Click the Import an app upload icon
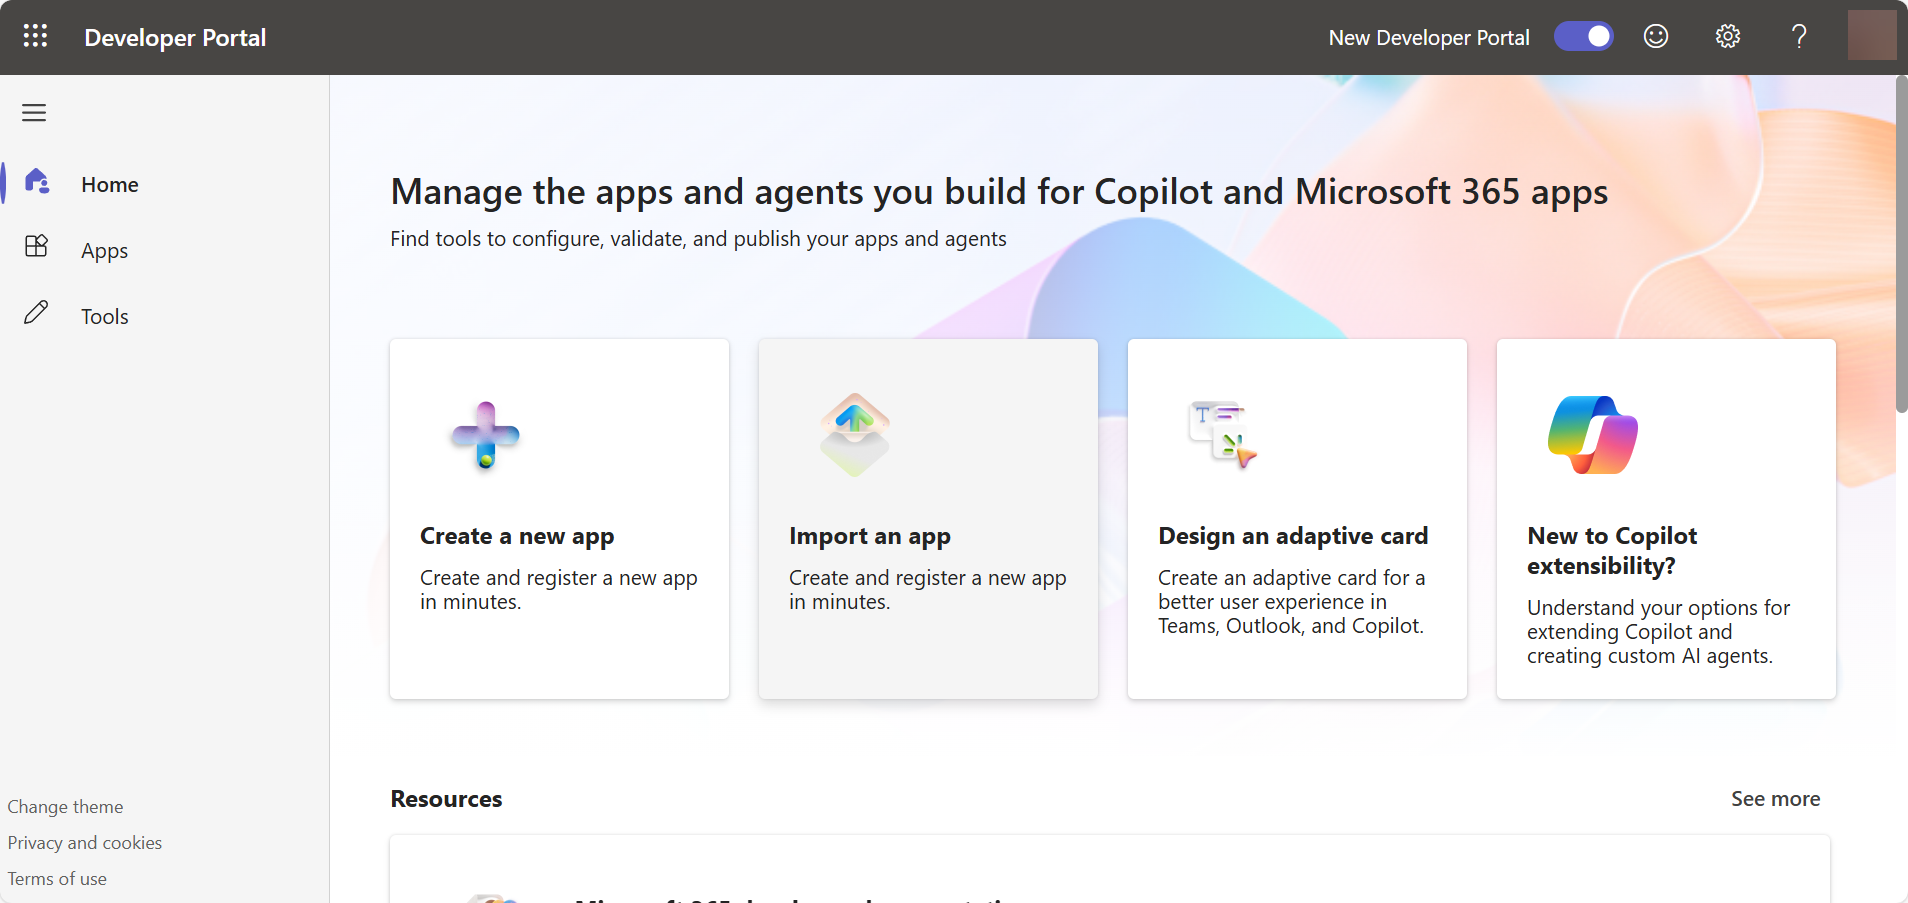1908x903 pixels. pos(854,434)
